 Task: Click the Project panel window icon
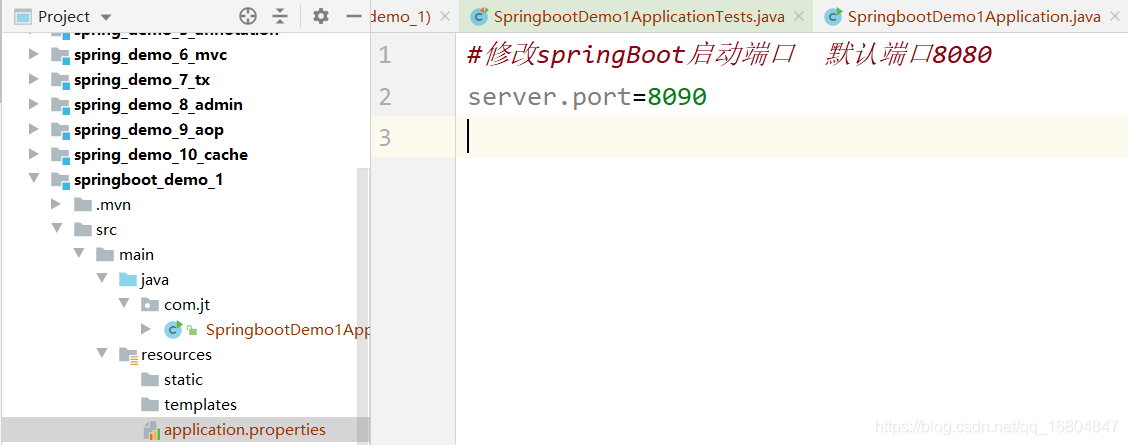click(x=23, y=17)
